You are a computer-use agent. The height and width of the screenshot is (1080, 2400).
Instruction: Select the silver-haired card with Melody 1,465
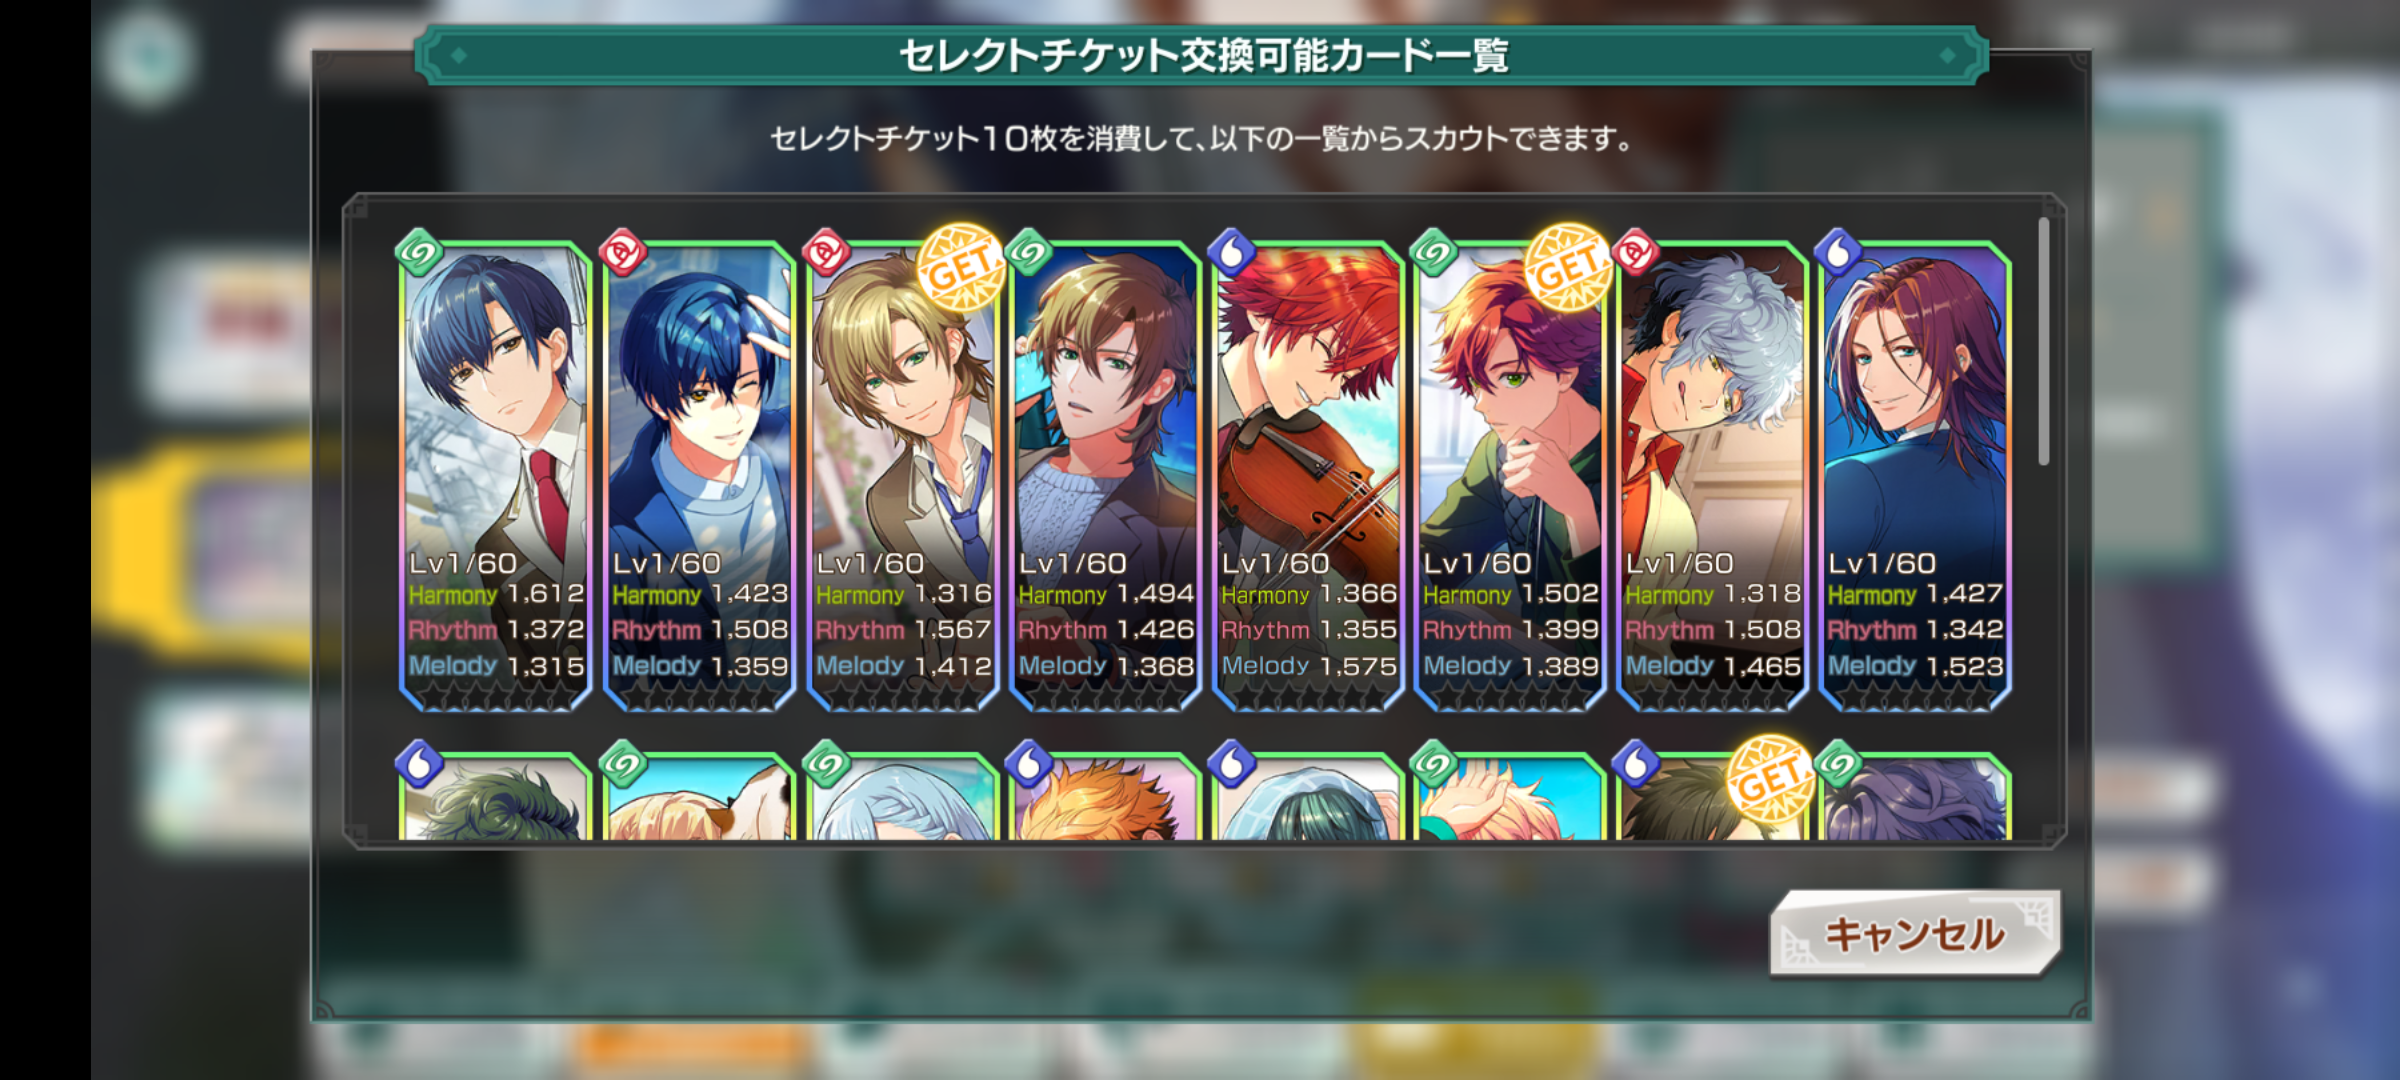point(1712,476)
